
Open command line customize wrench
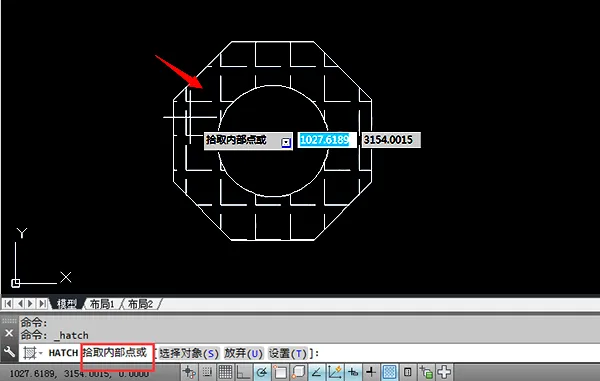pyautogui.click(x=9, y=352)
